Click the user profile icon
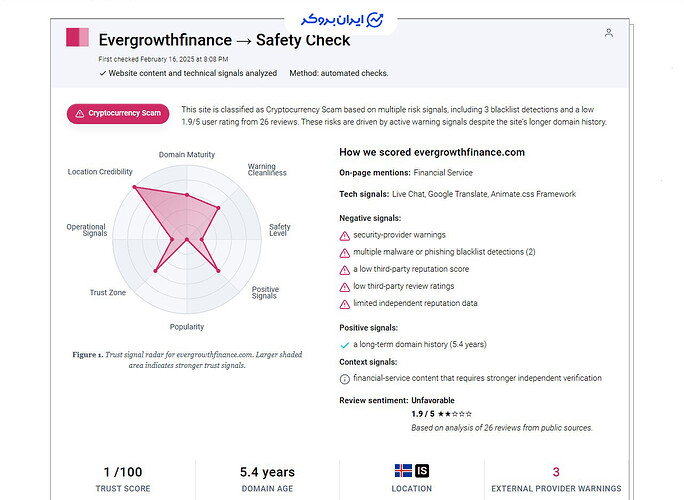 (609, 33)
